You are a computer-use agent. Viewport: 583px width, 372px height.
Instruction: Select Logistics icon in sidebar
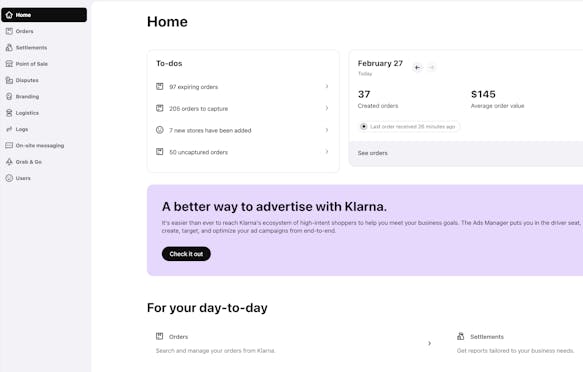click(x=9, y=113)
